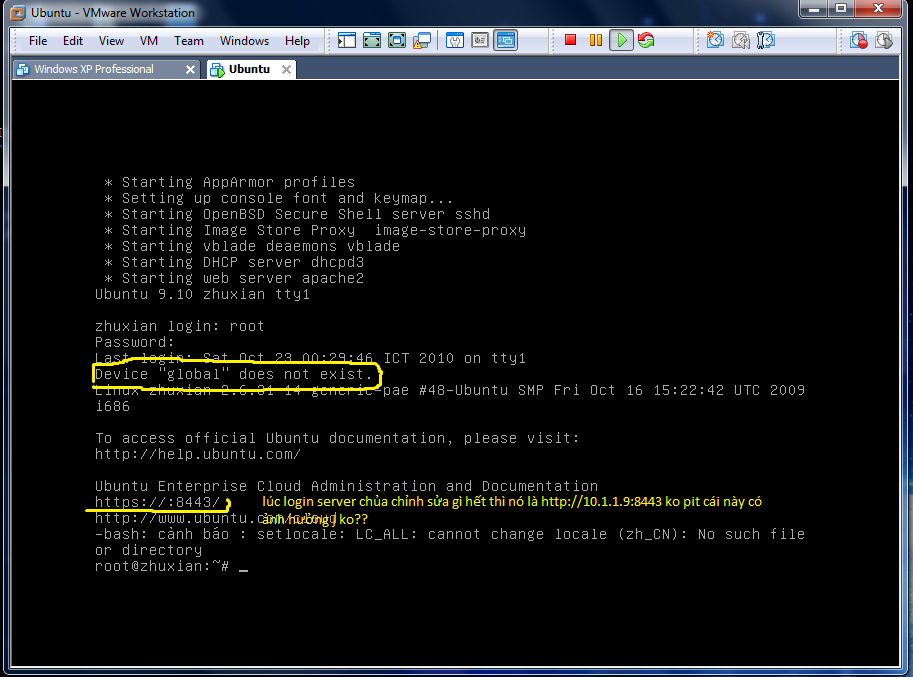The width and height of the screenshot is (913, 677).
Task: Power on the VM with green play button
Action: pos(621,40)
